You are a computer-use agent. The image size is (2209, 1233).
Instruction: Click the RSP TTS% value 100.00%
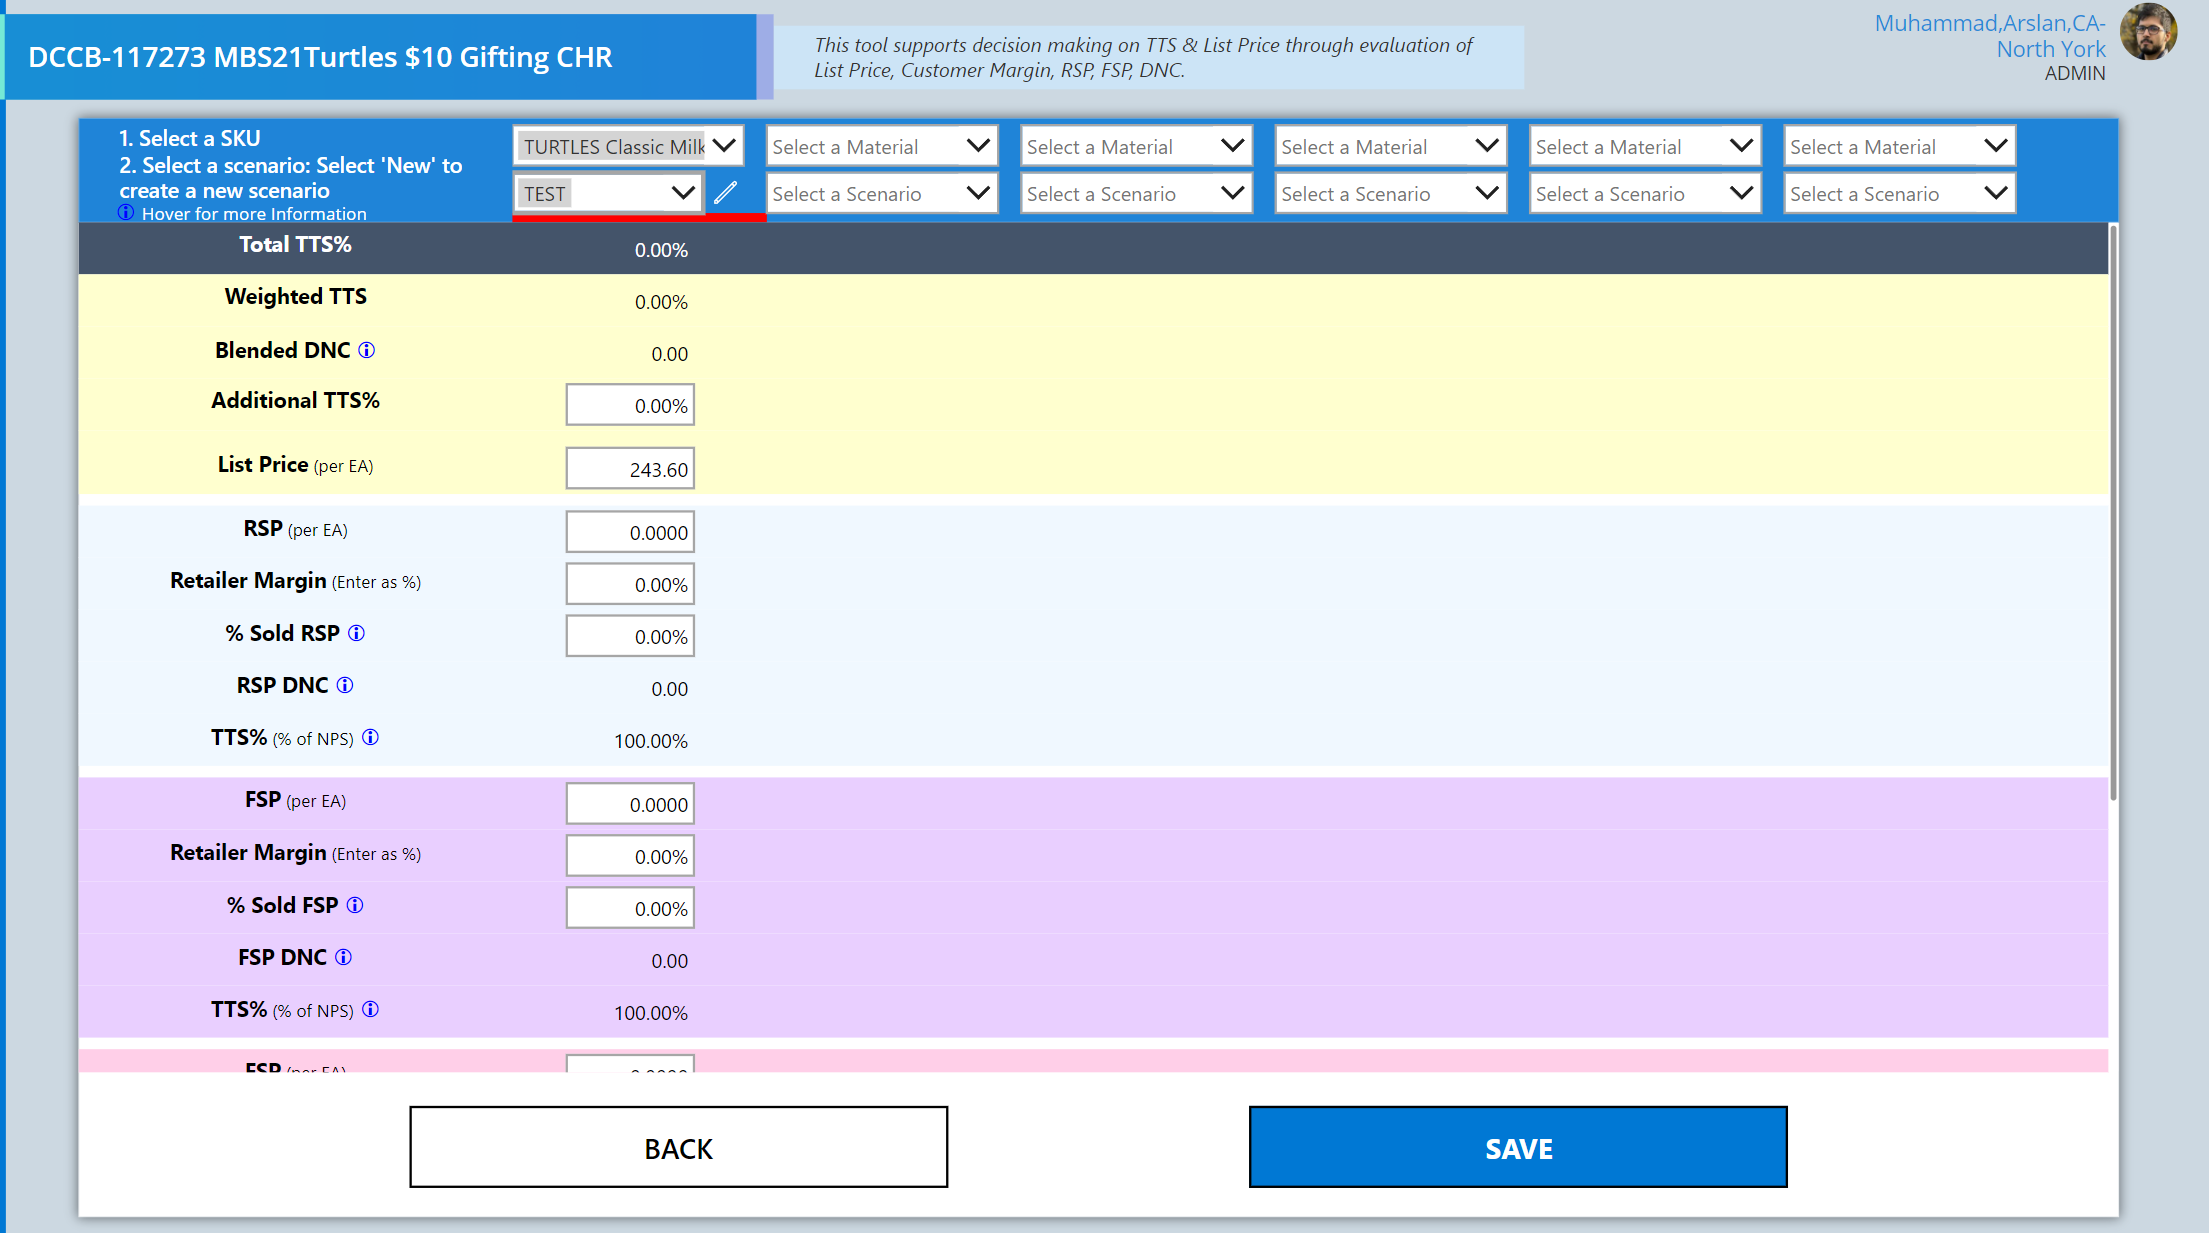651,741
